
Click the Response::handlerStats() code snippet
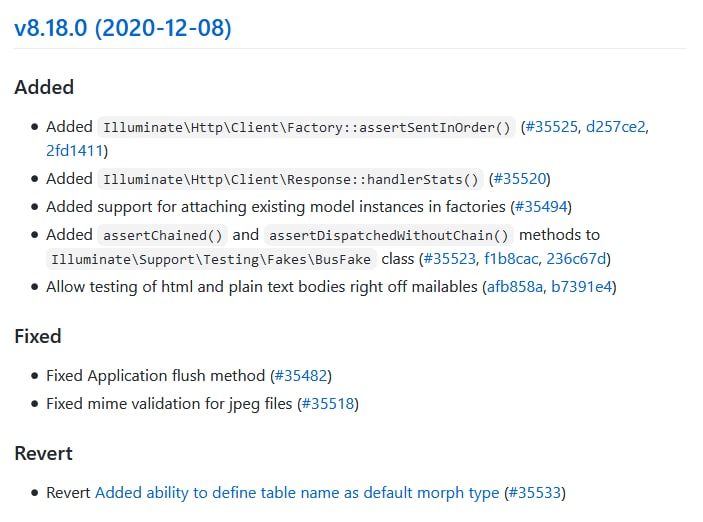click(x=291, y=179)
